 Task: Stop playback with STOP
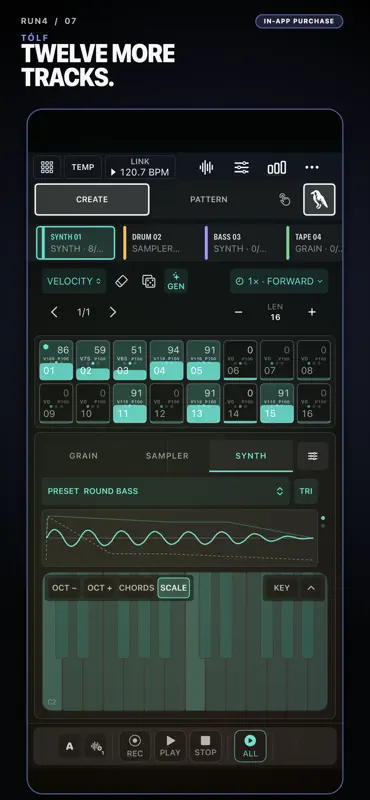205,746
